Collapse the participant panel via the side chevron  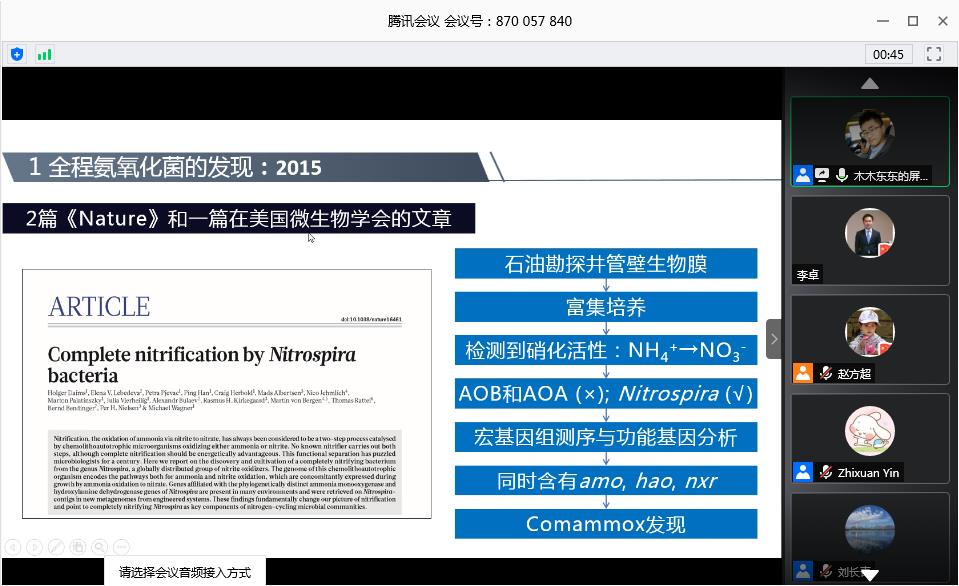pos(773,339)
